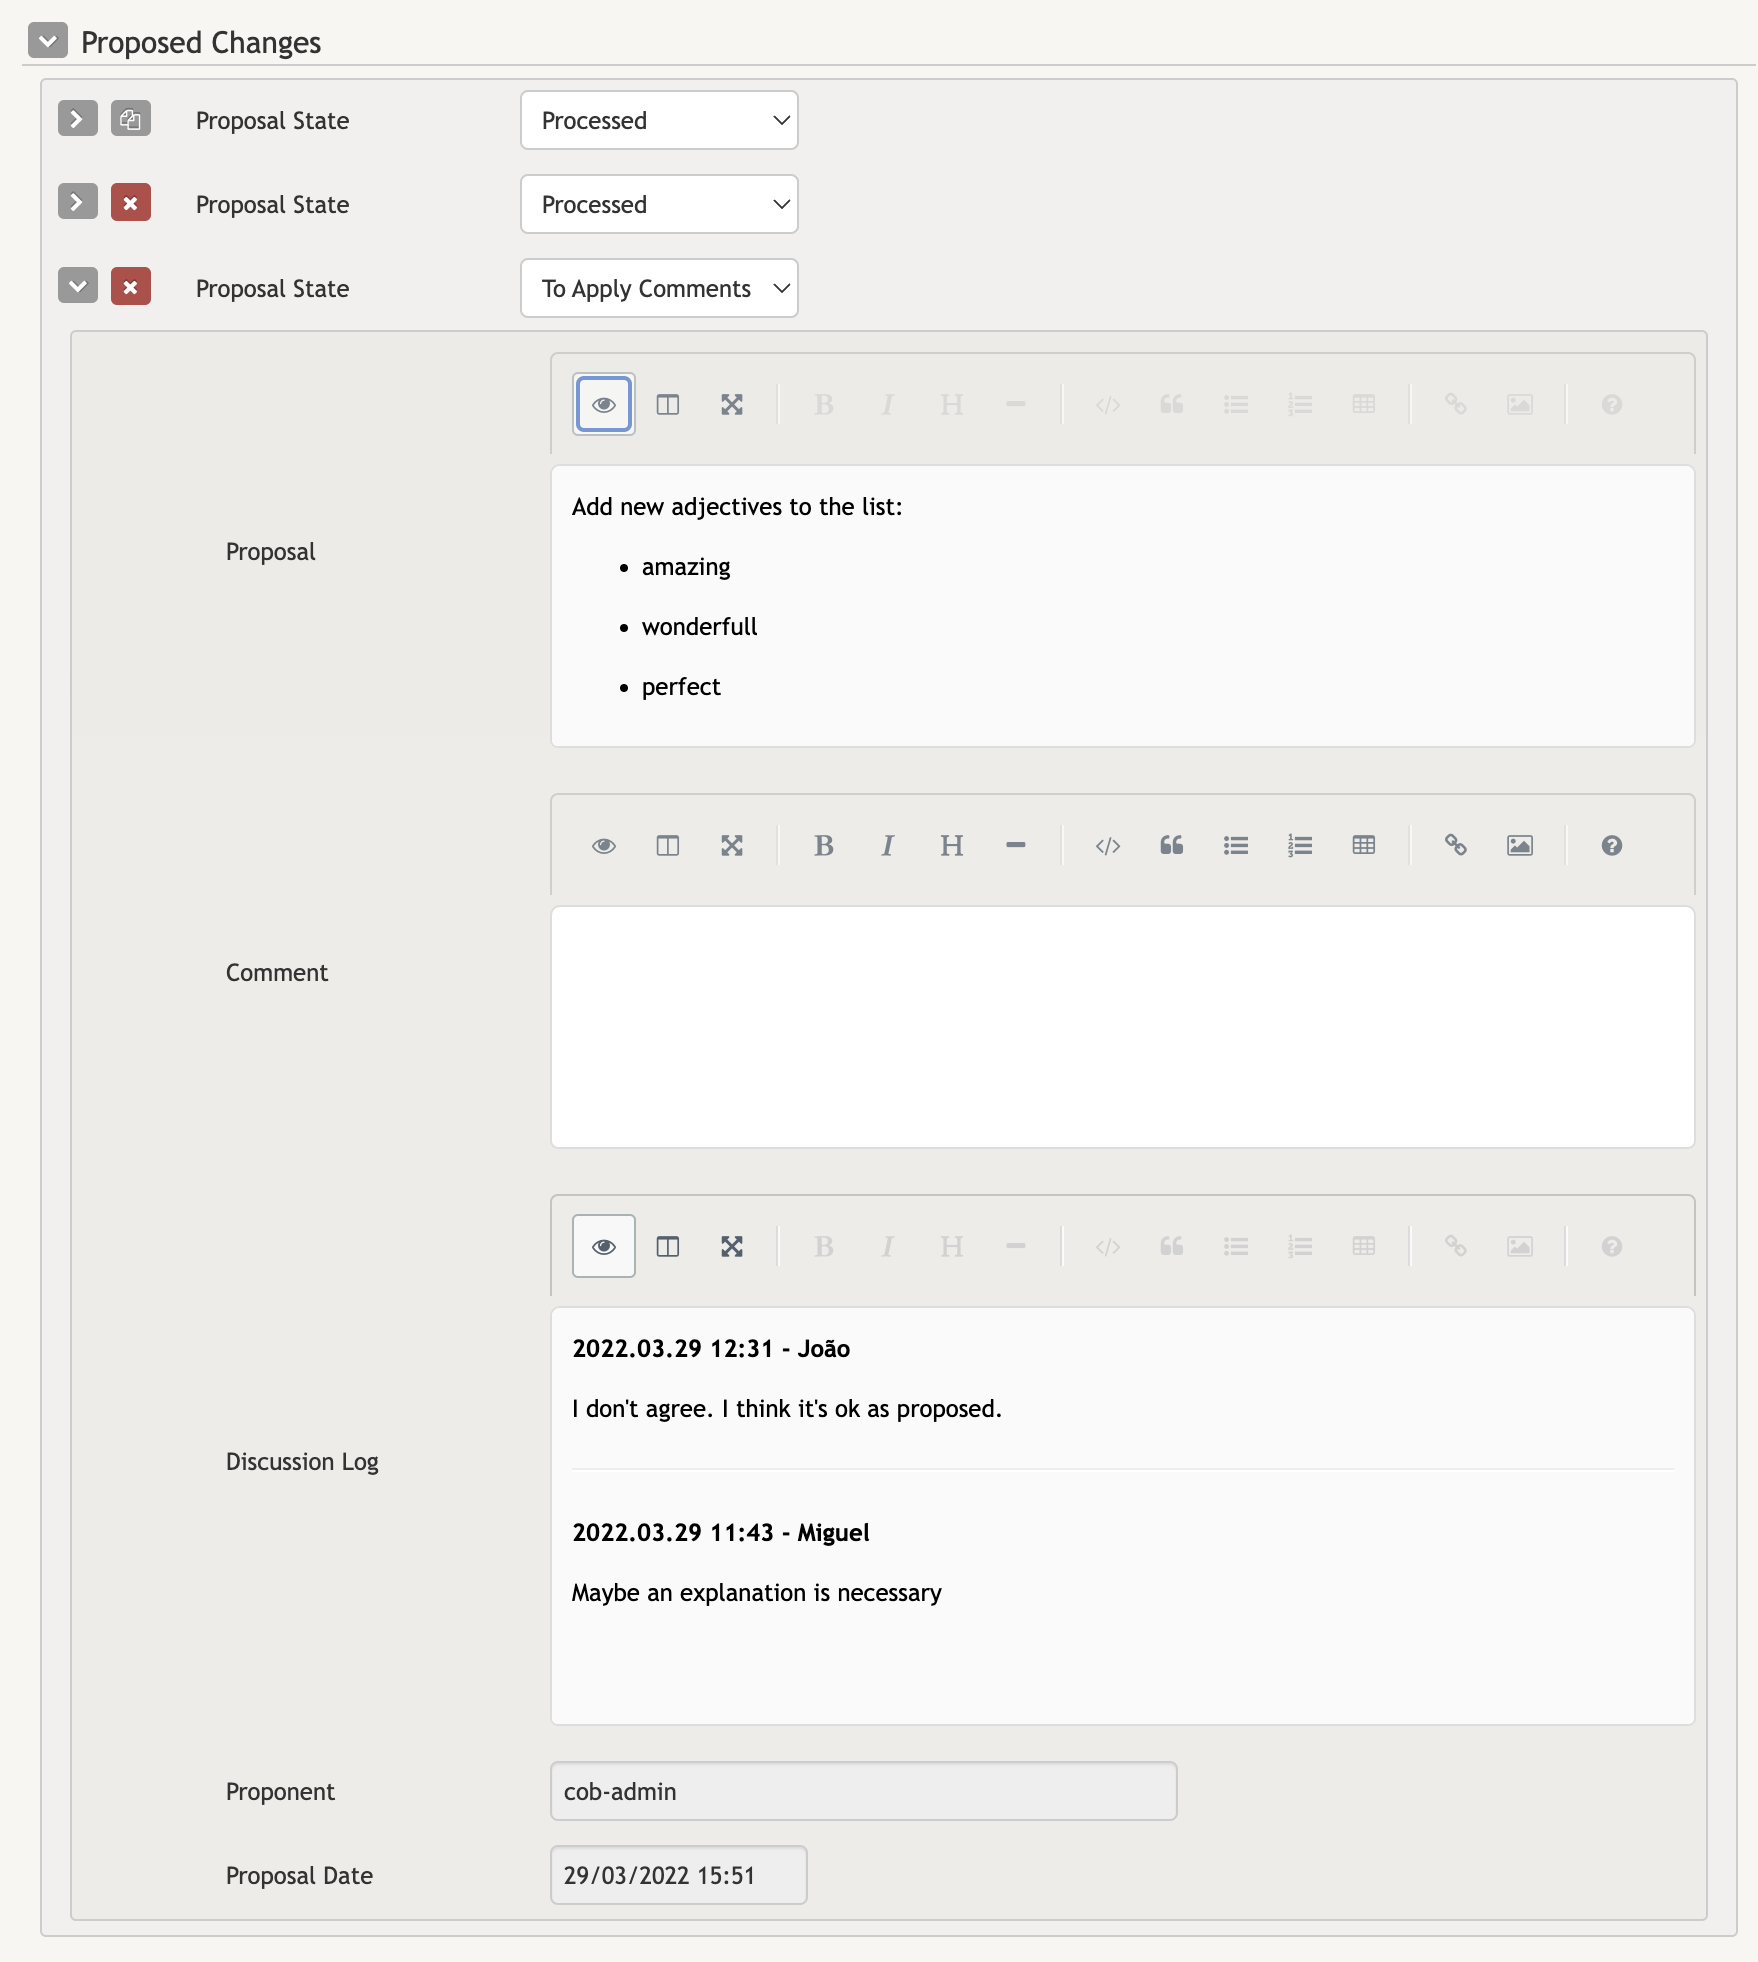This screenshot has width=1758, height=1962.
Task: Toggle preview eye in Discussion Log editor
Action: [604, 1246]
